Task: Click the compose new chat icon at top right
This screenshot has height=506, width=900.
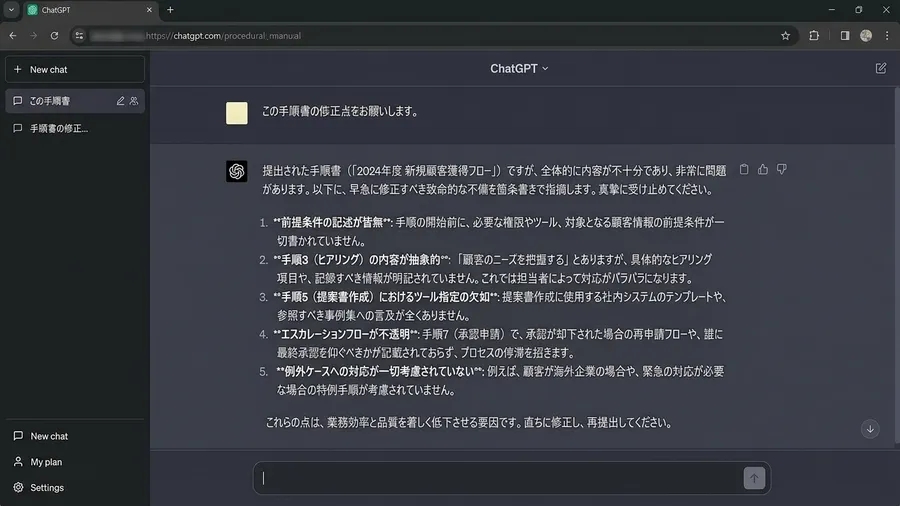Action: click(x=880, y=68)
